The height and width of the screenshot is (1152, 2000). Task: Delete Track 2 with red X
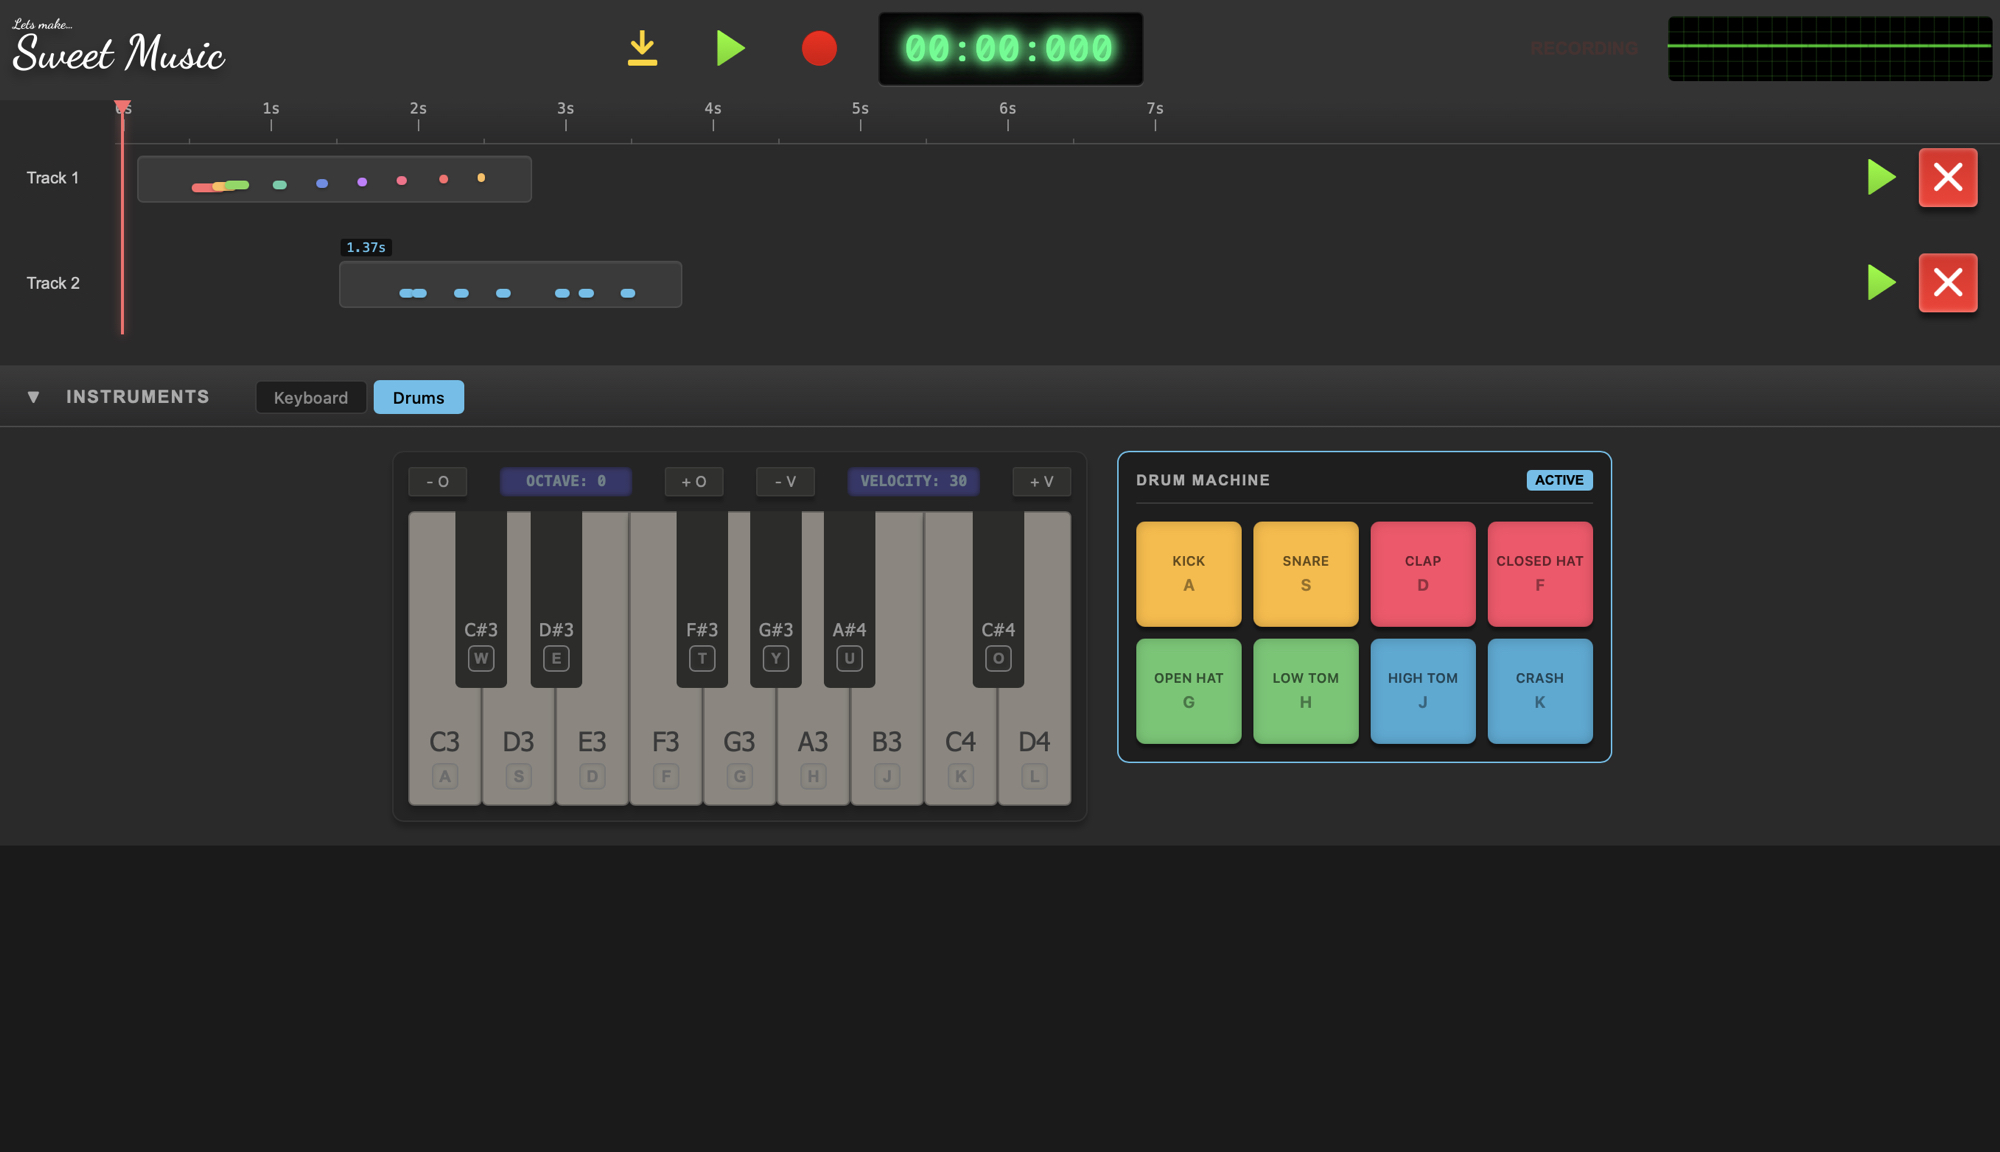pos(1947,283)
